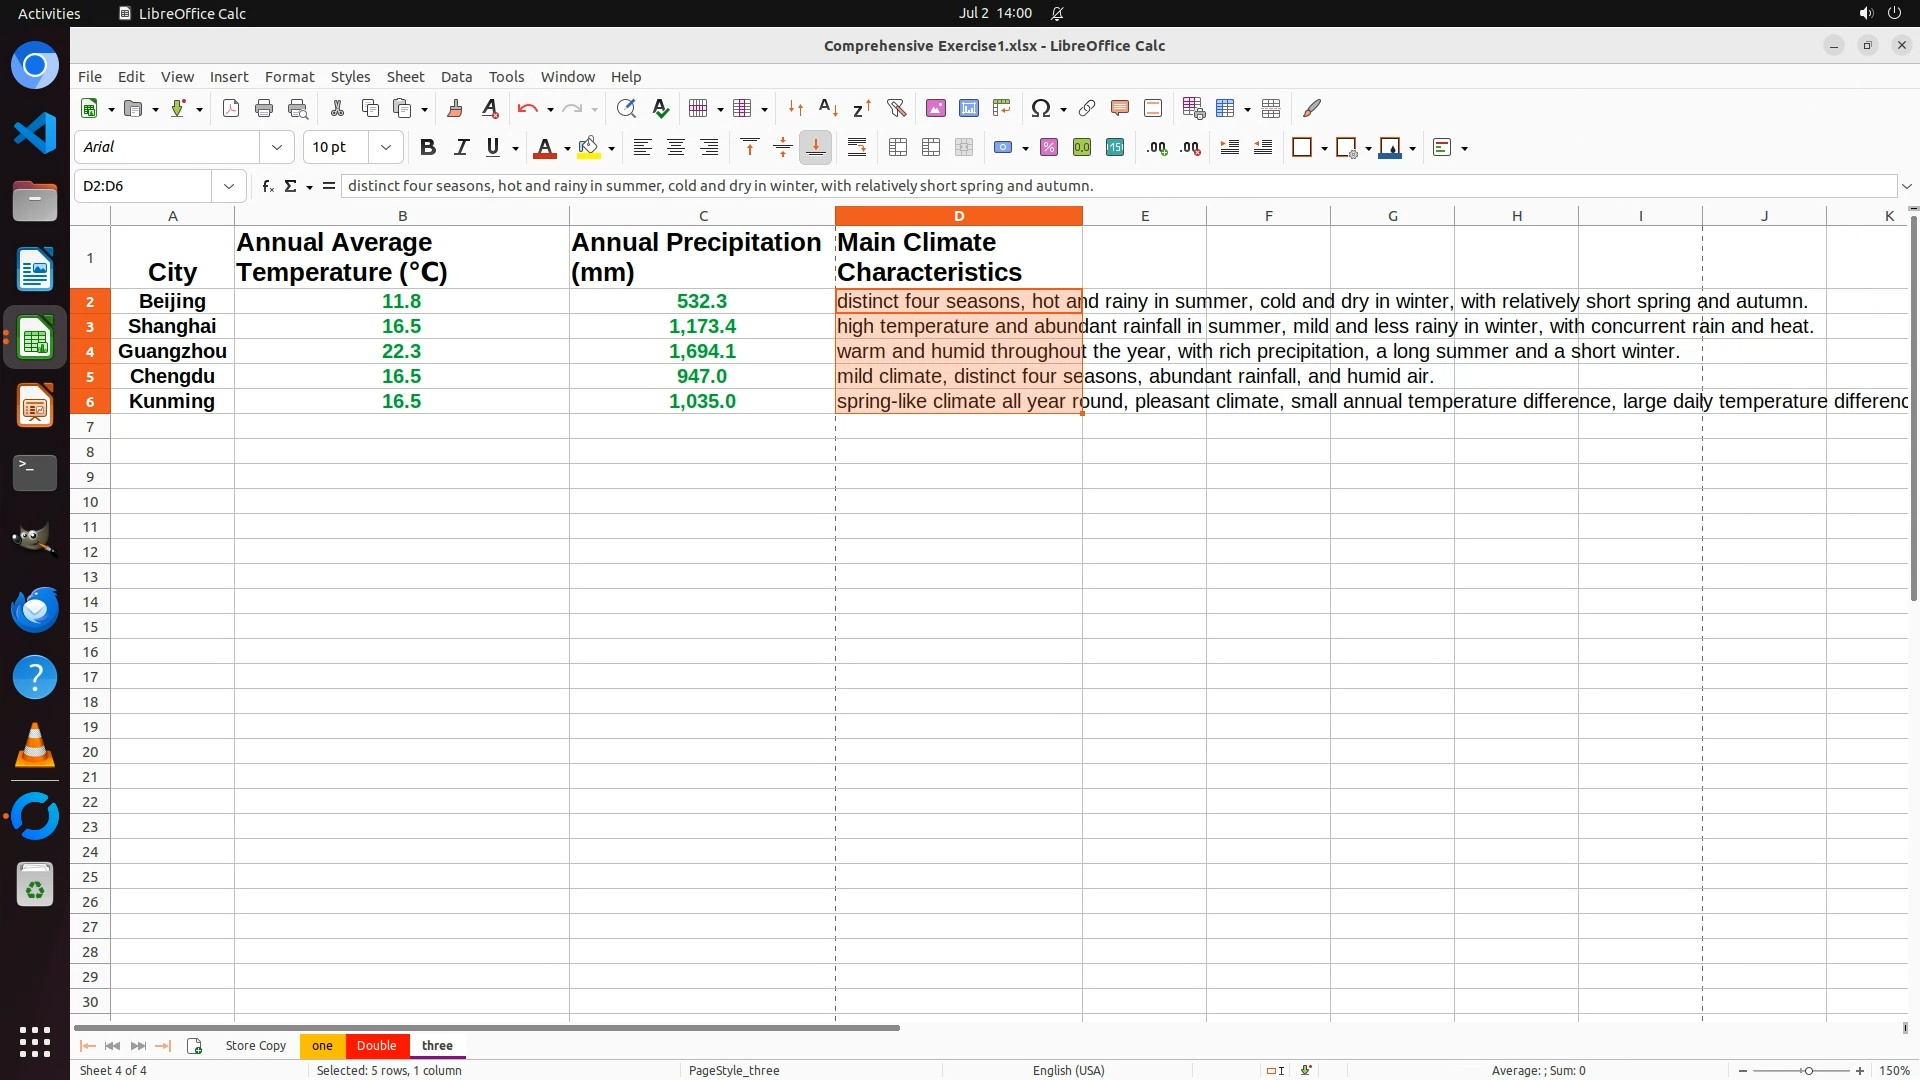Toggle wrap text for selected cells
Viewport: 1920px width, 1080px height.
coord(857,147)
